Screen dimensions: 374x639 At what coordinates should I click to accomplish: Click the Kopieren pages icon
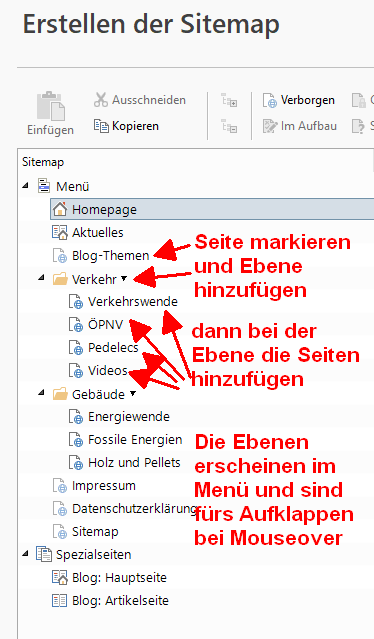[x=101, y=126]
